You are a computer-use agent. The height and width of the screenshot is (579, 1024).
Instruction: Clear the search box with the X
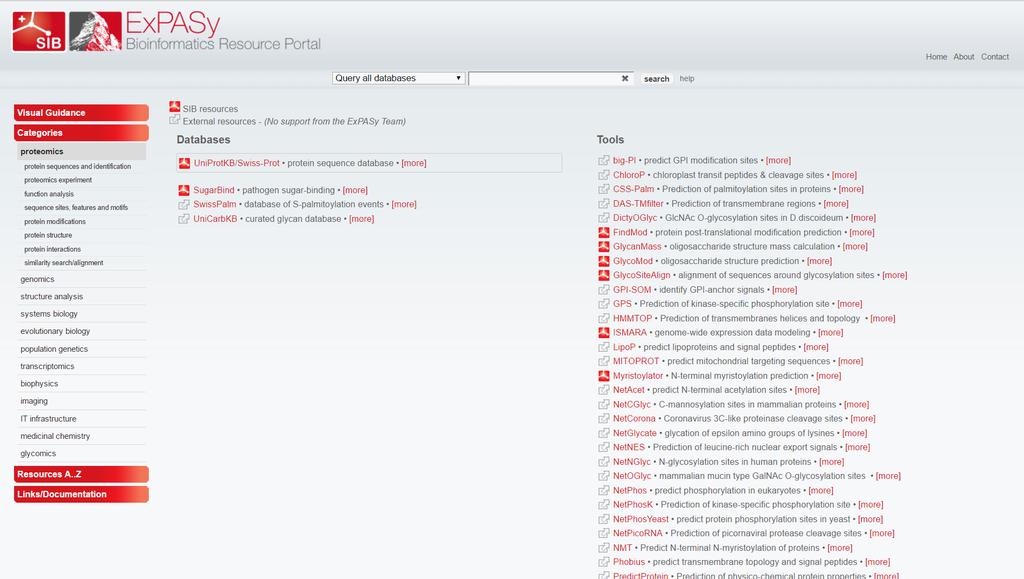pyautogui.click(x=625, y=78)
